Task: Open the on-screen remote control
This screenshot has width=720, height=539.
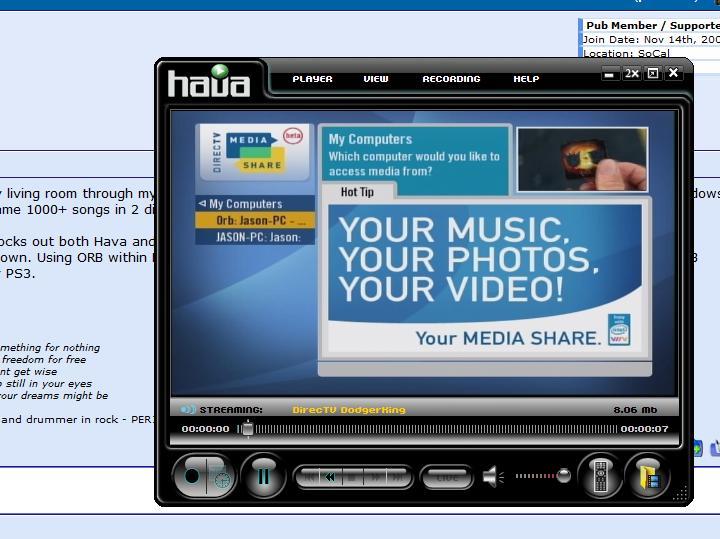Action: (x=600, y=477)
